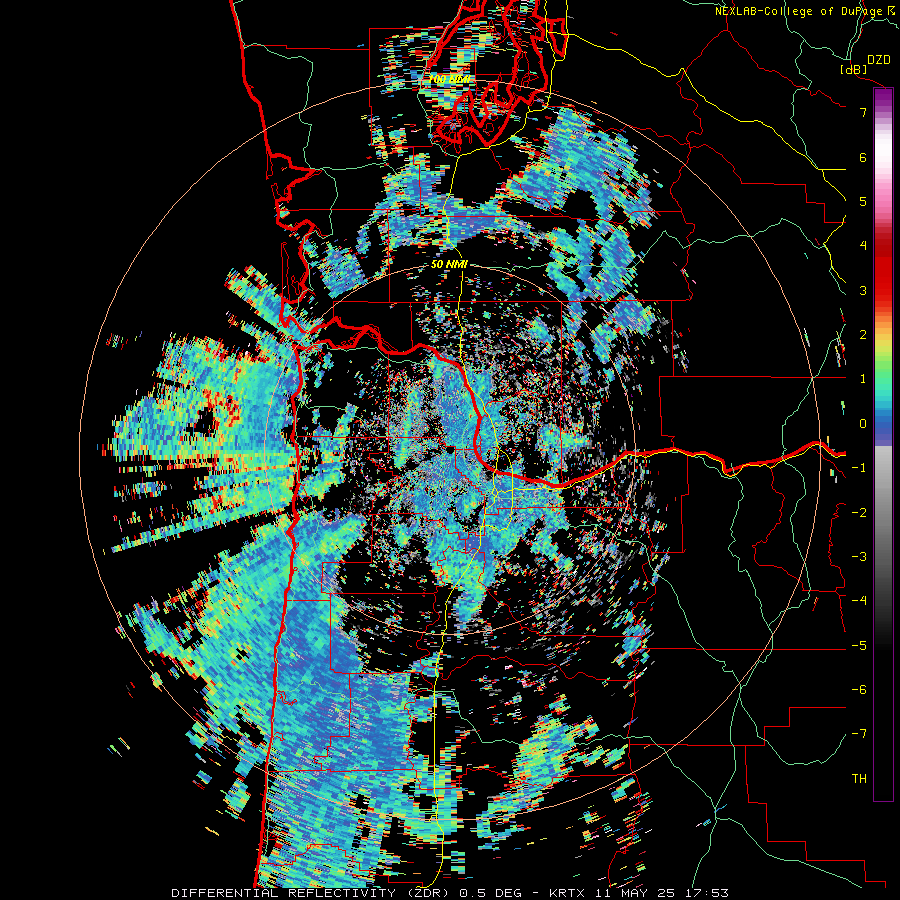Click the 1 value on the color scale
Viewport: 900px width, 900px height.
pyautogui.click(x=863, y=379)
